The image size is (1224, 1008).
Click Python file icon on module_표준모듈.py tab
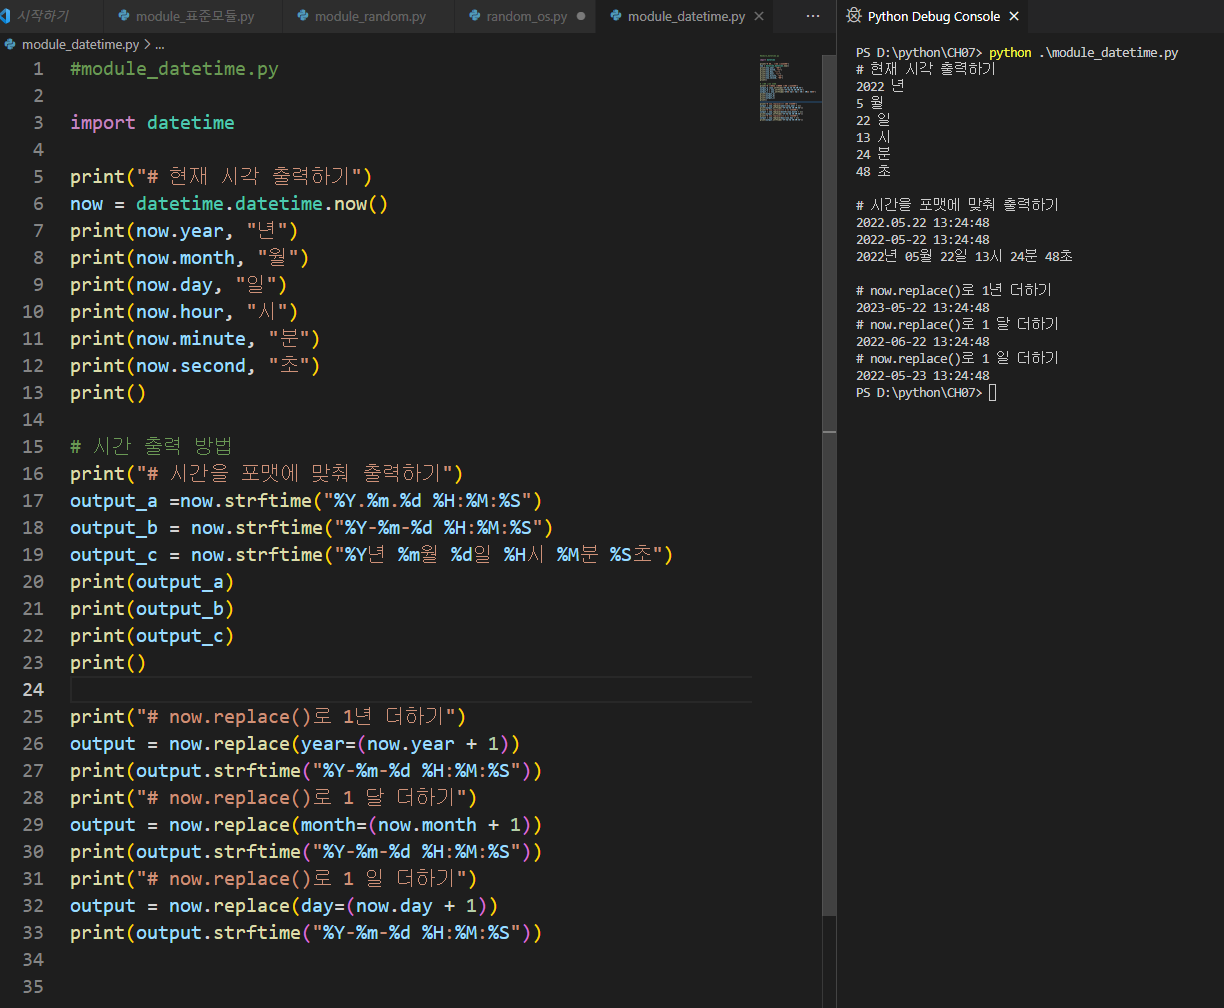123,17
